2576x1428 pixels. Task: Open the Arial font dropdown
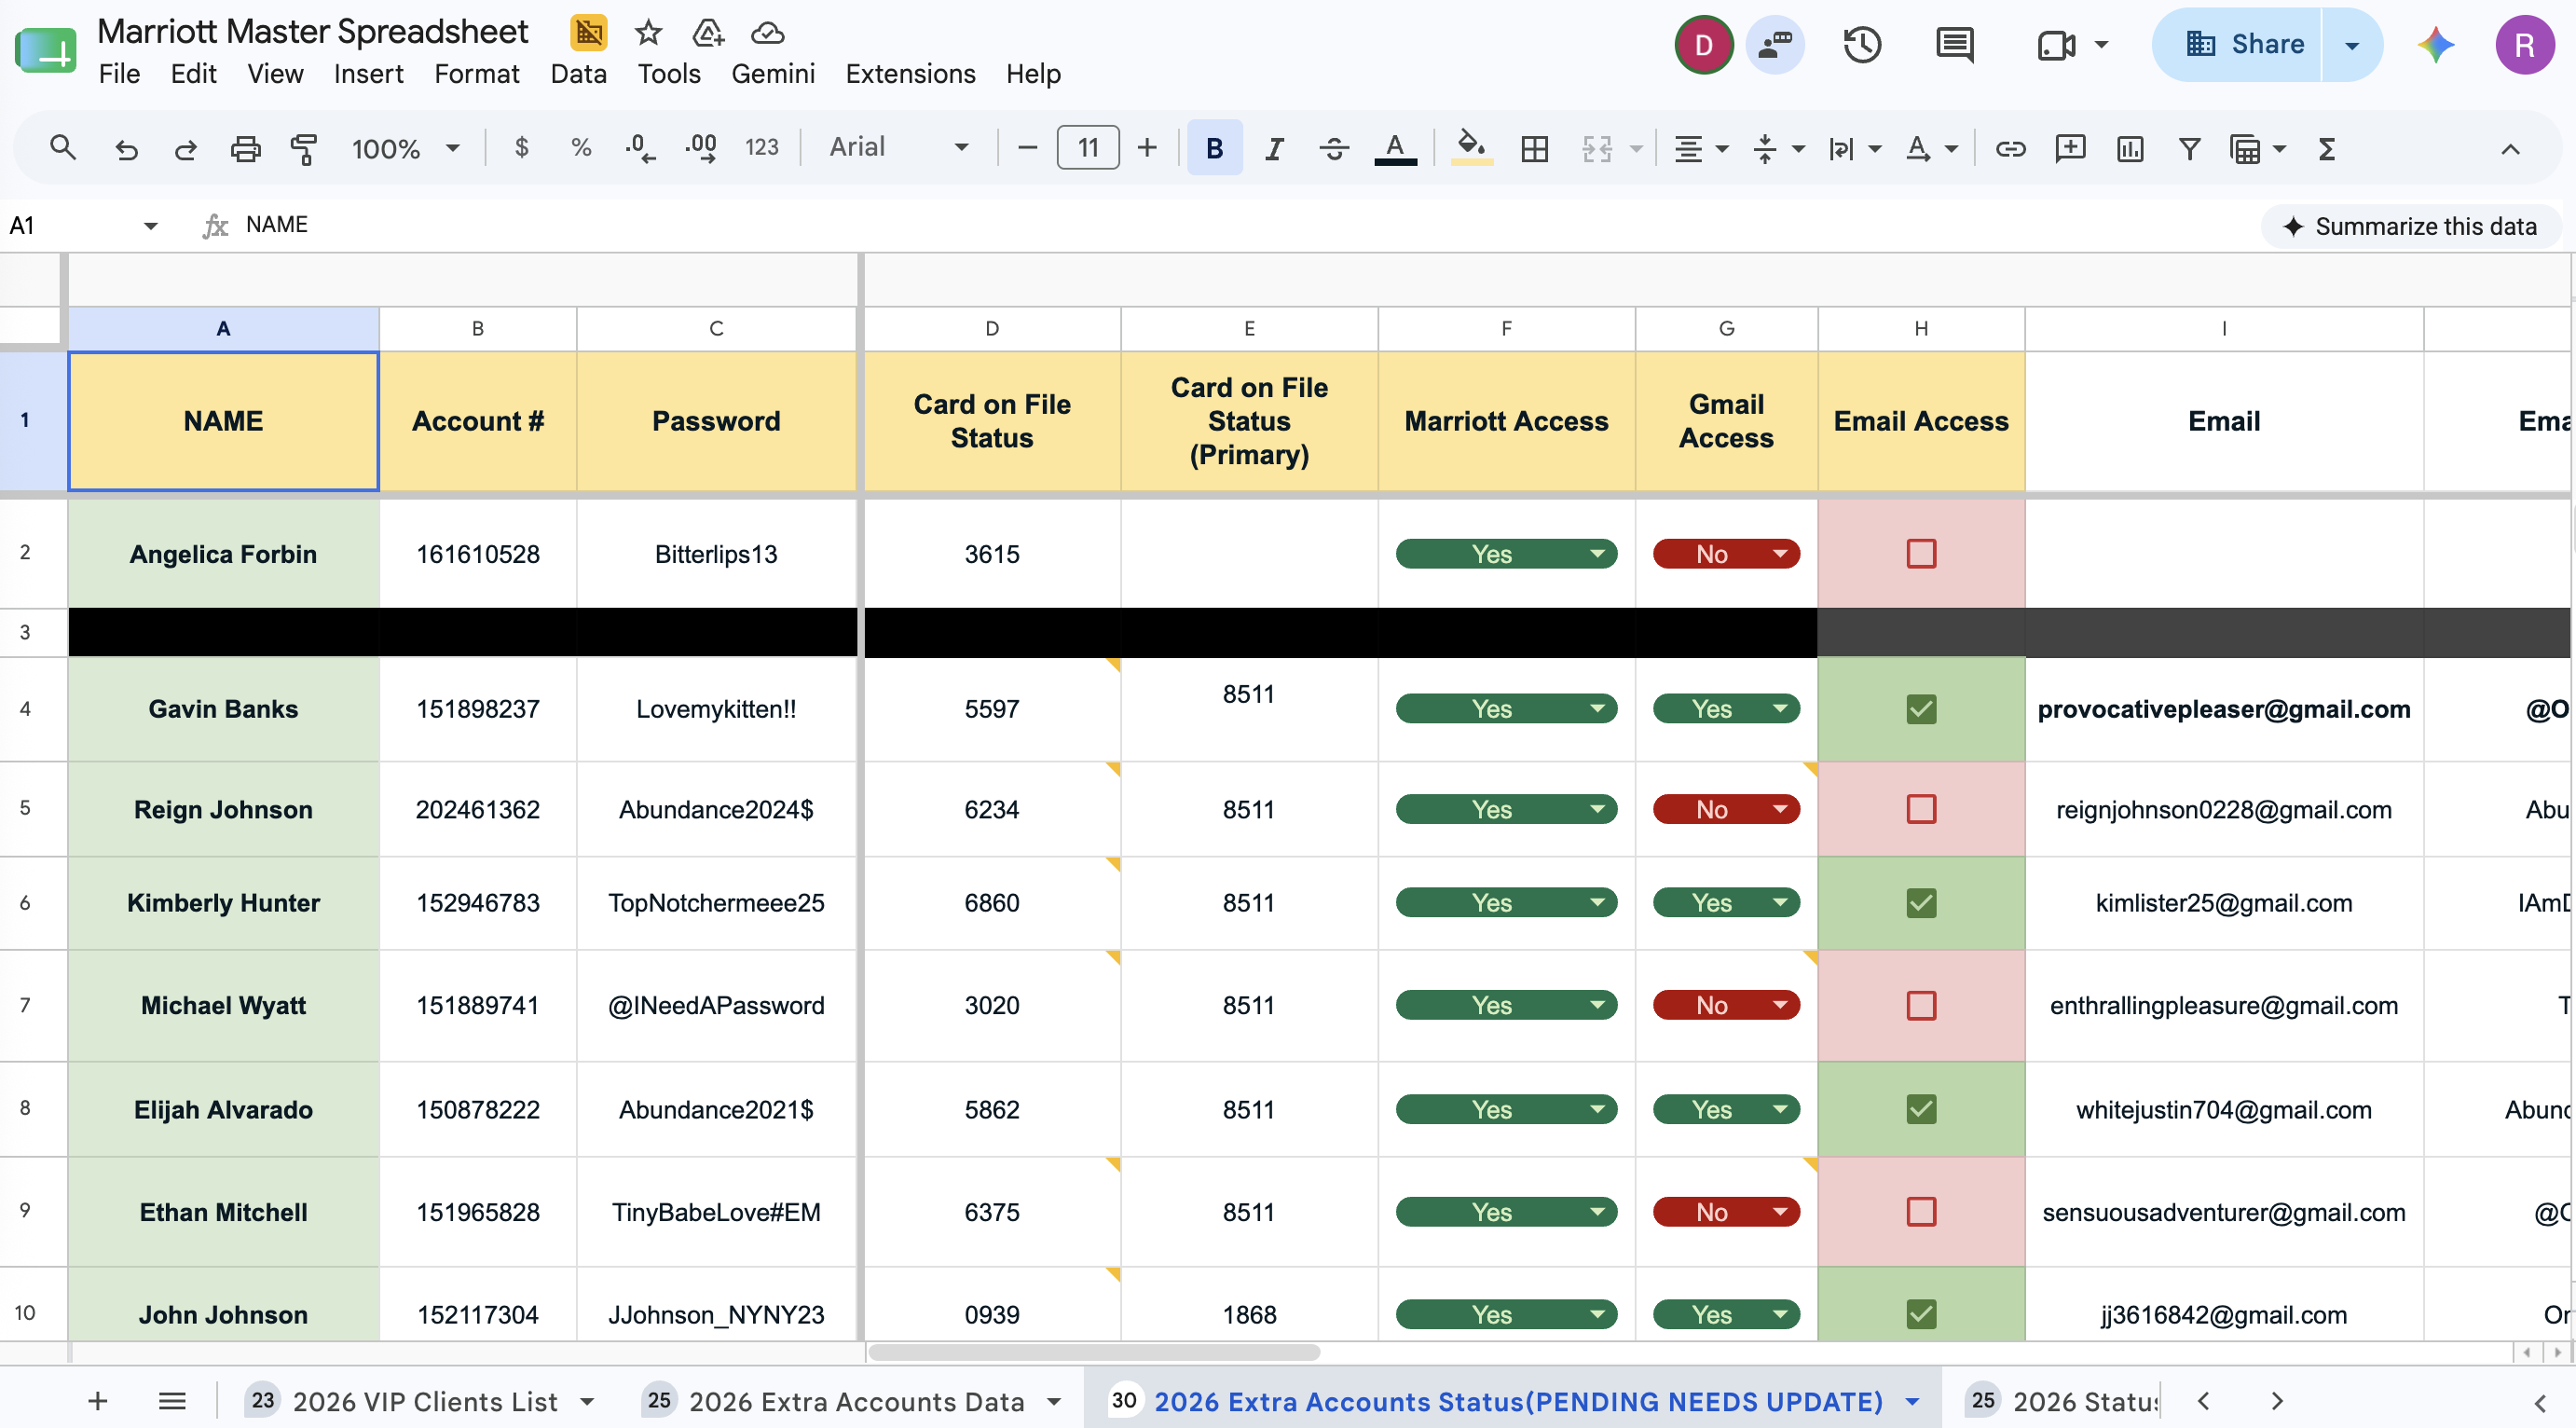[898, 148]
